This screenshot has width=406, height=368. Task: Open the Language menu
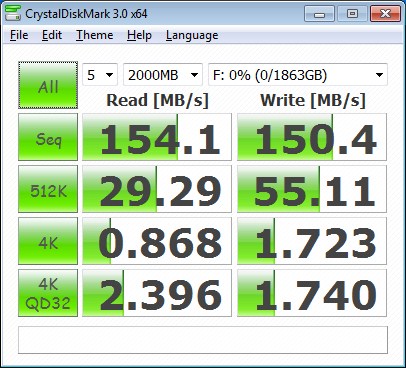192,35
